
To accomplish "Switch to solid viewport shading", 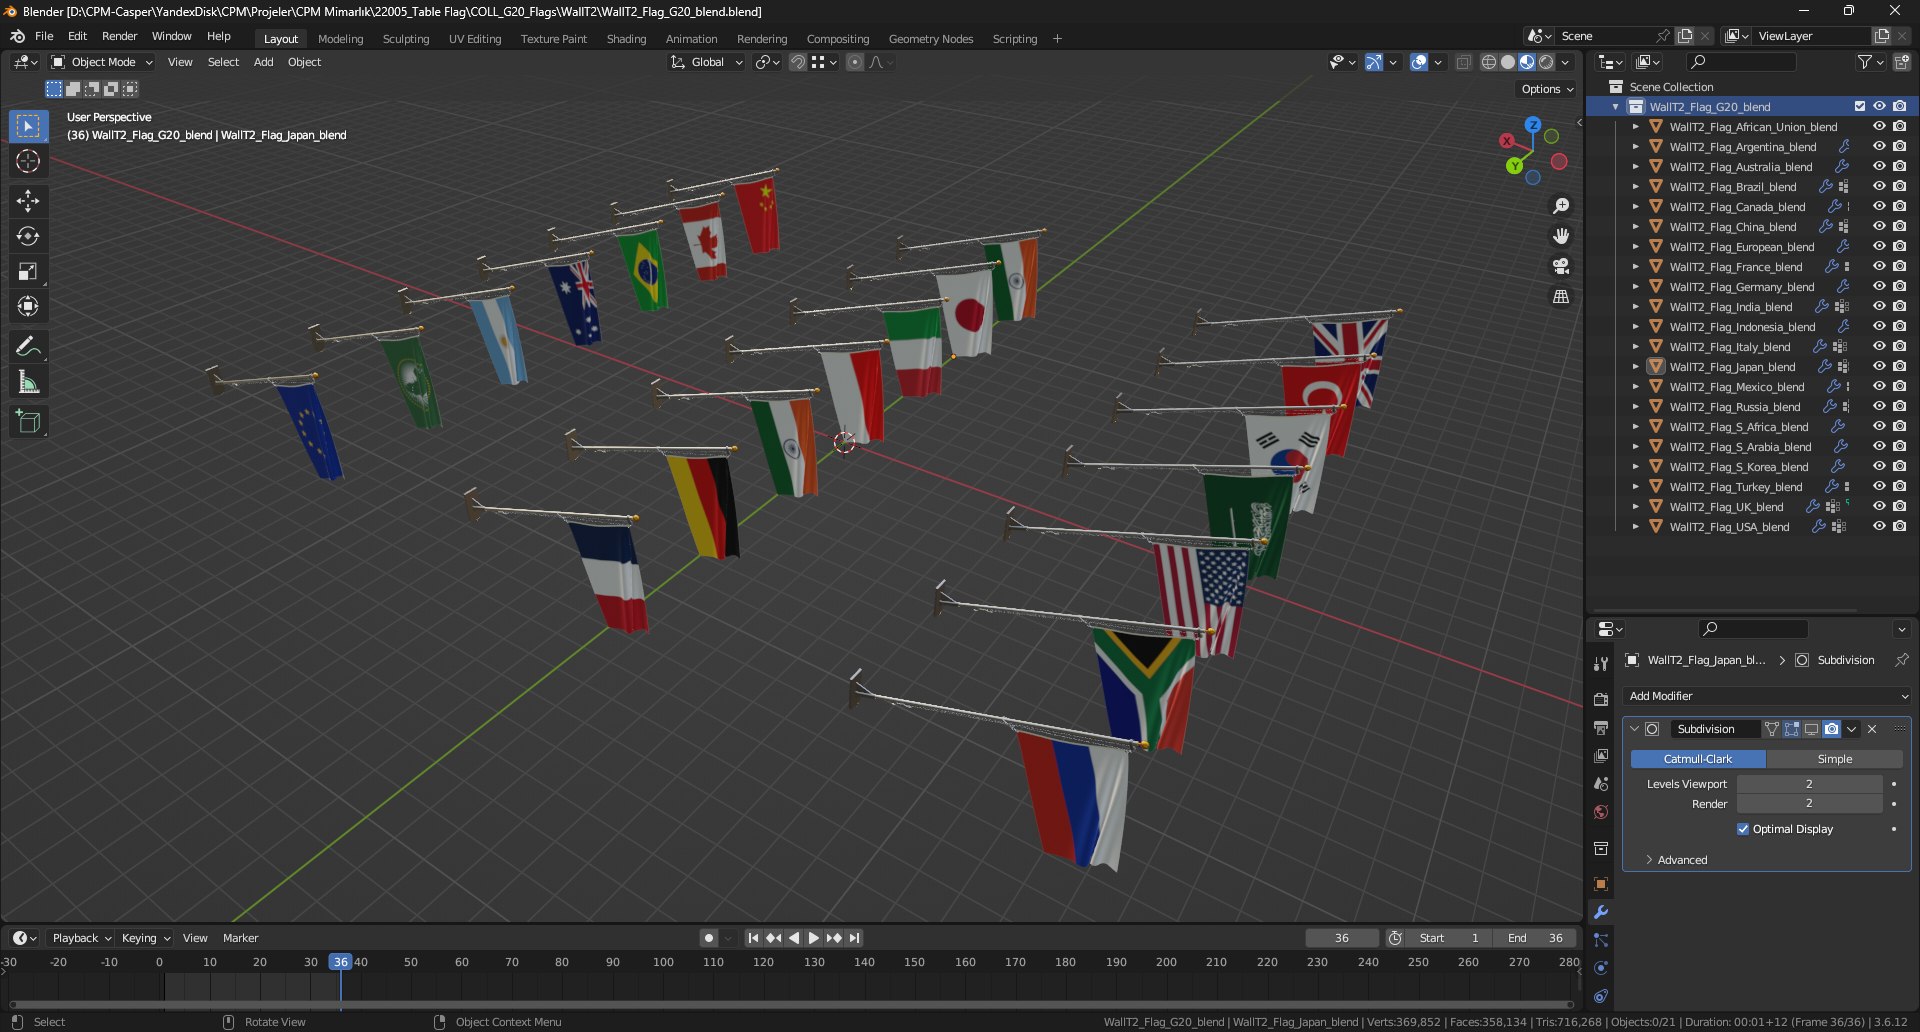I will coord(1507,62).
